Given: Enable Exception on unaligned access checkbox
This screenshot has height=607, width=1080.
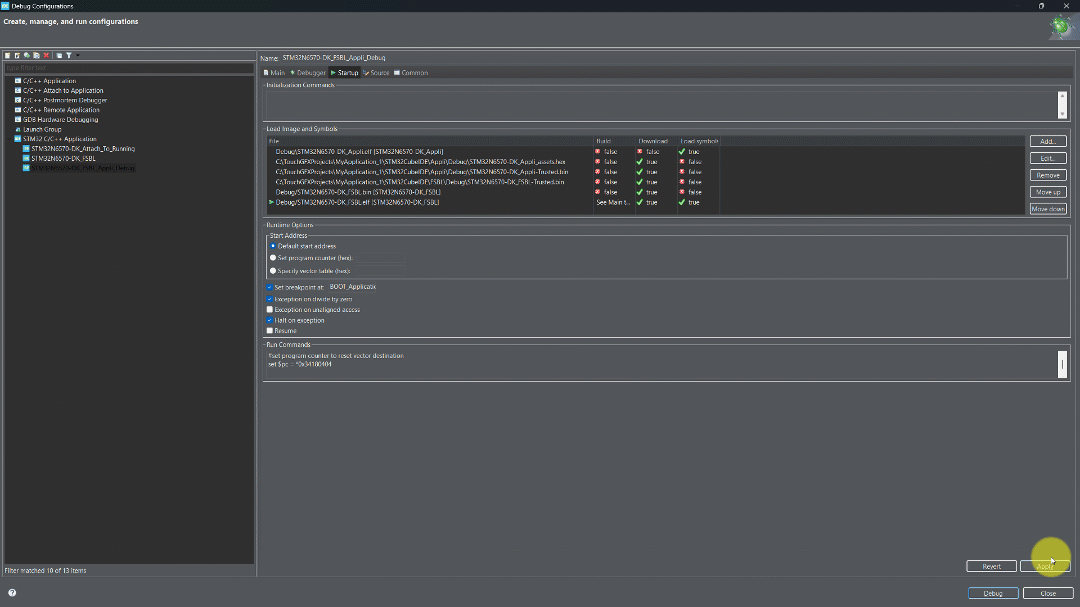Looking at the screenshot, I should point(270,309).
